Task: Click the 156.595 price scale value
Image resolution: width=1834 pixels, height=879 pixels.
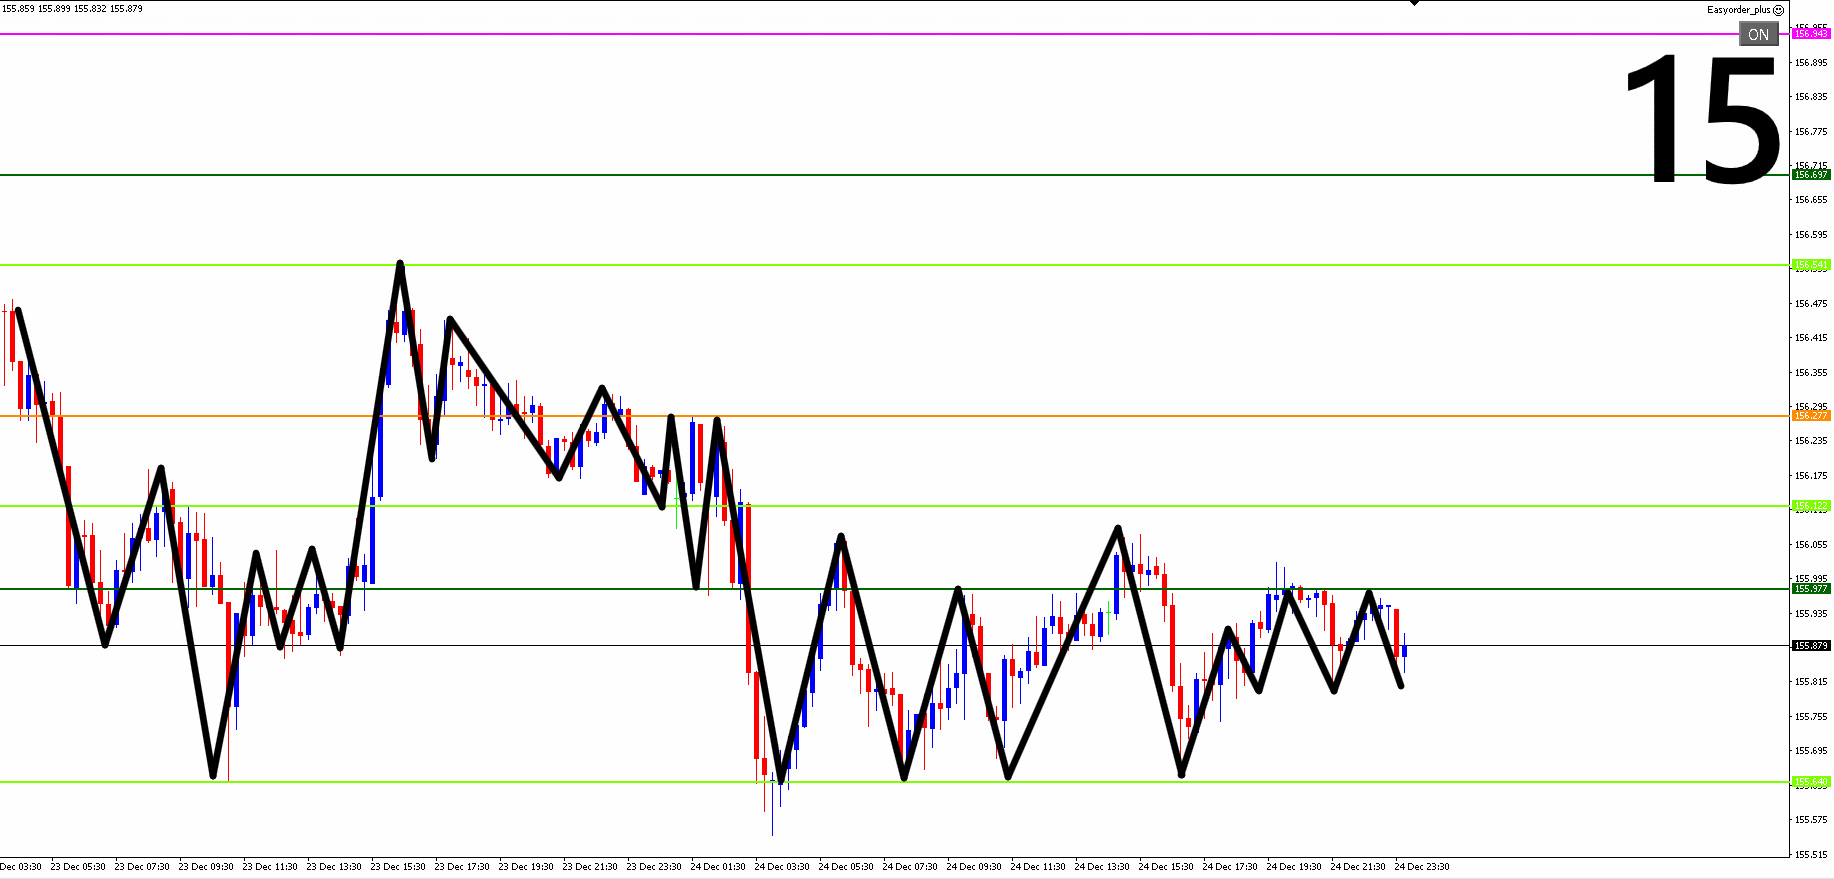Action: tap(1811, 235)
